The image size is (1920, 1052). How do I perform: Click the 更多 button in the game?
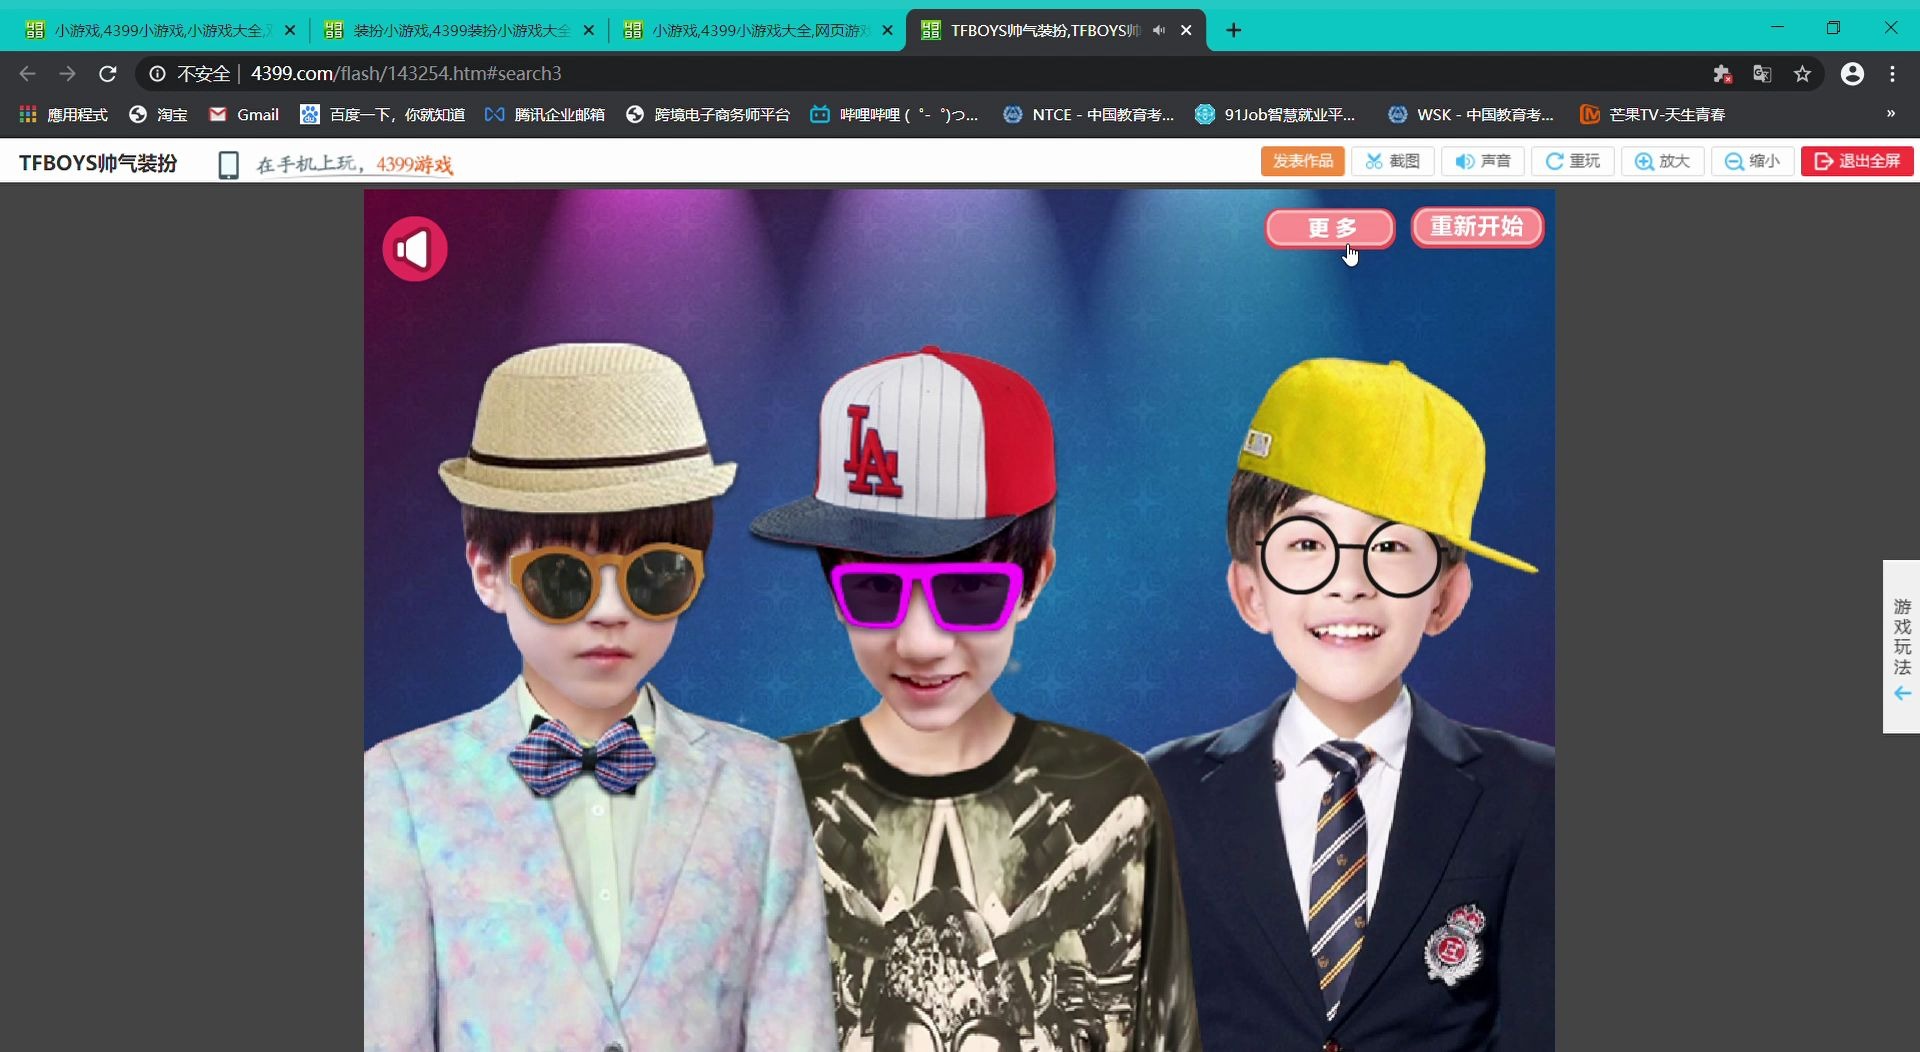(1330, 228)
